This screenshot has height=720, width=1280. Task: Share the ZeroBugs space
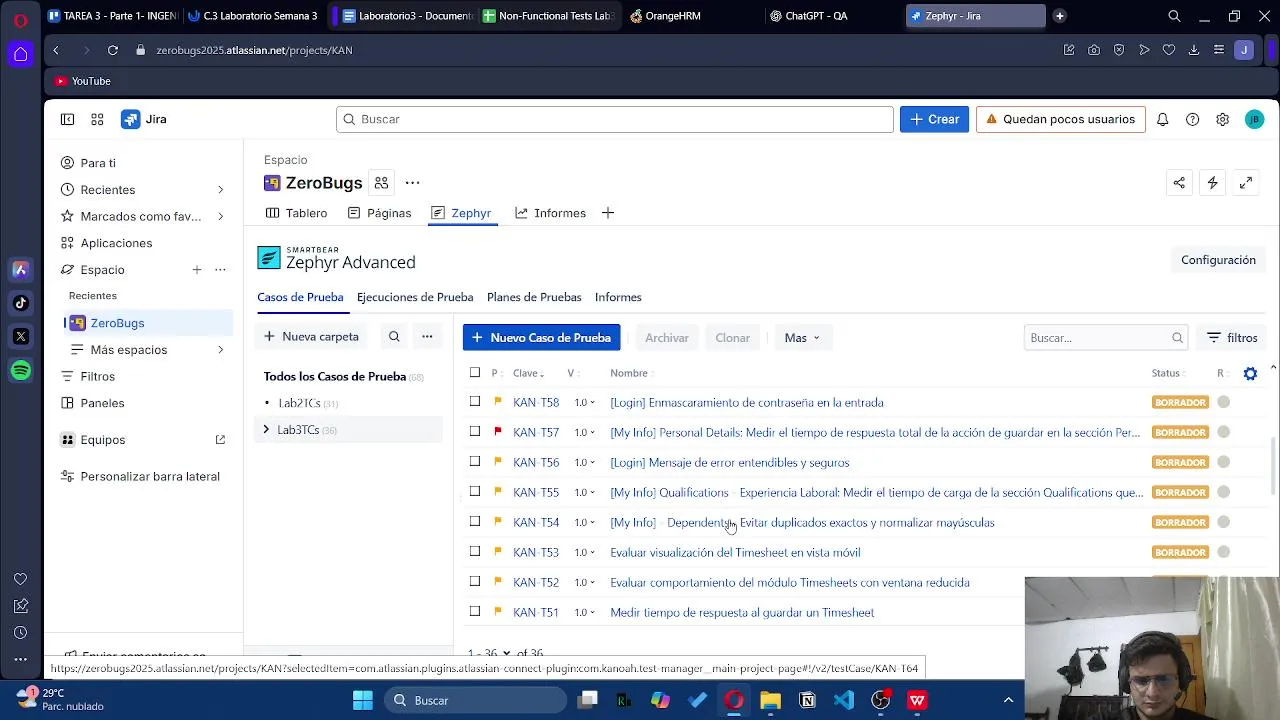click(1179, 183)
